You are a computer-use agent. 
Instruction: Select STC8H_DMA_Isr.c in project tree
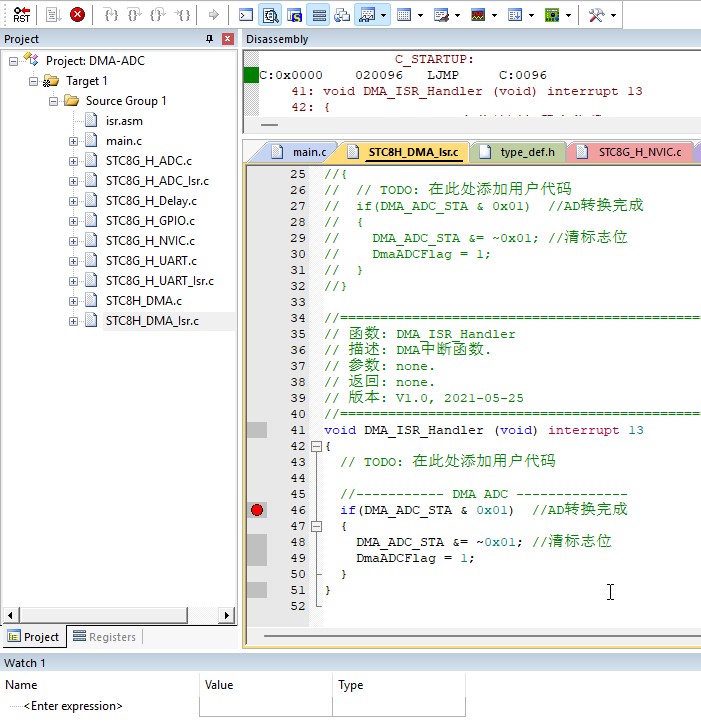(x=152, y=321)
